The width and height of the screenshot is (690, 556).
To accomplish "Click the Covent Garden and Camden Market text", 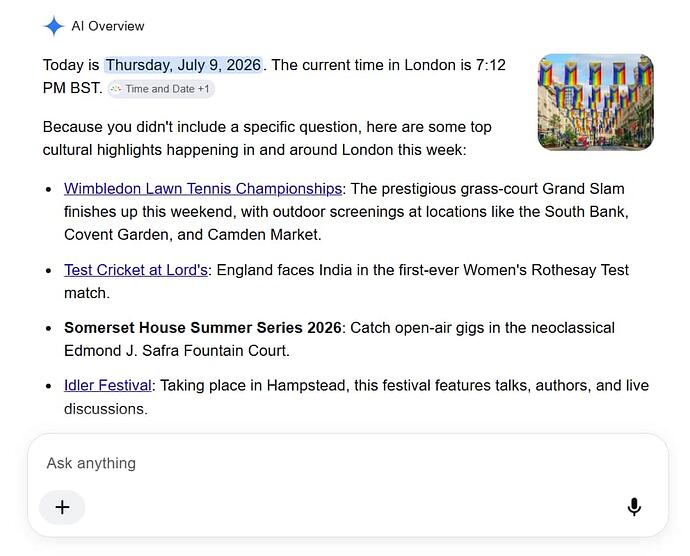I will 193,235.
